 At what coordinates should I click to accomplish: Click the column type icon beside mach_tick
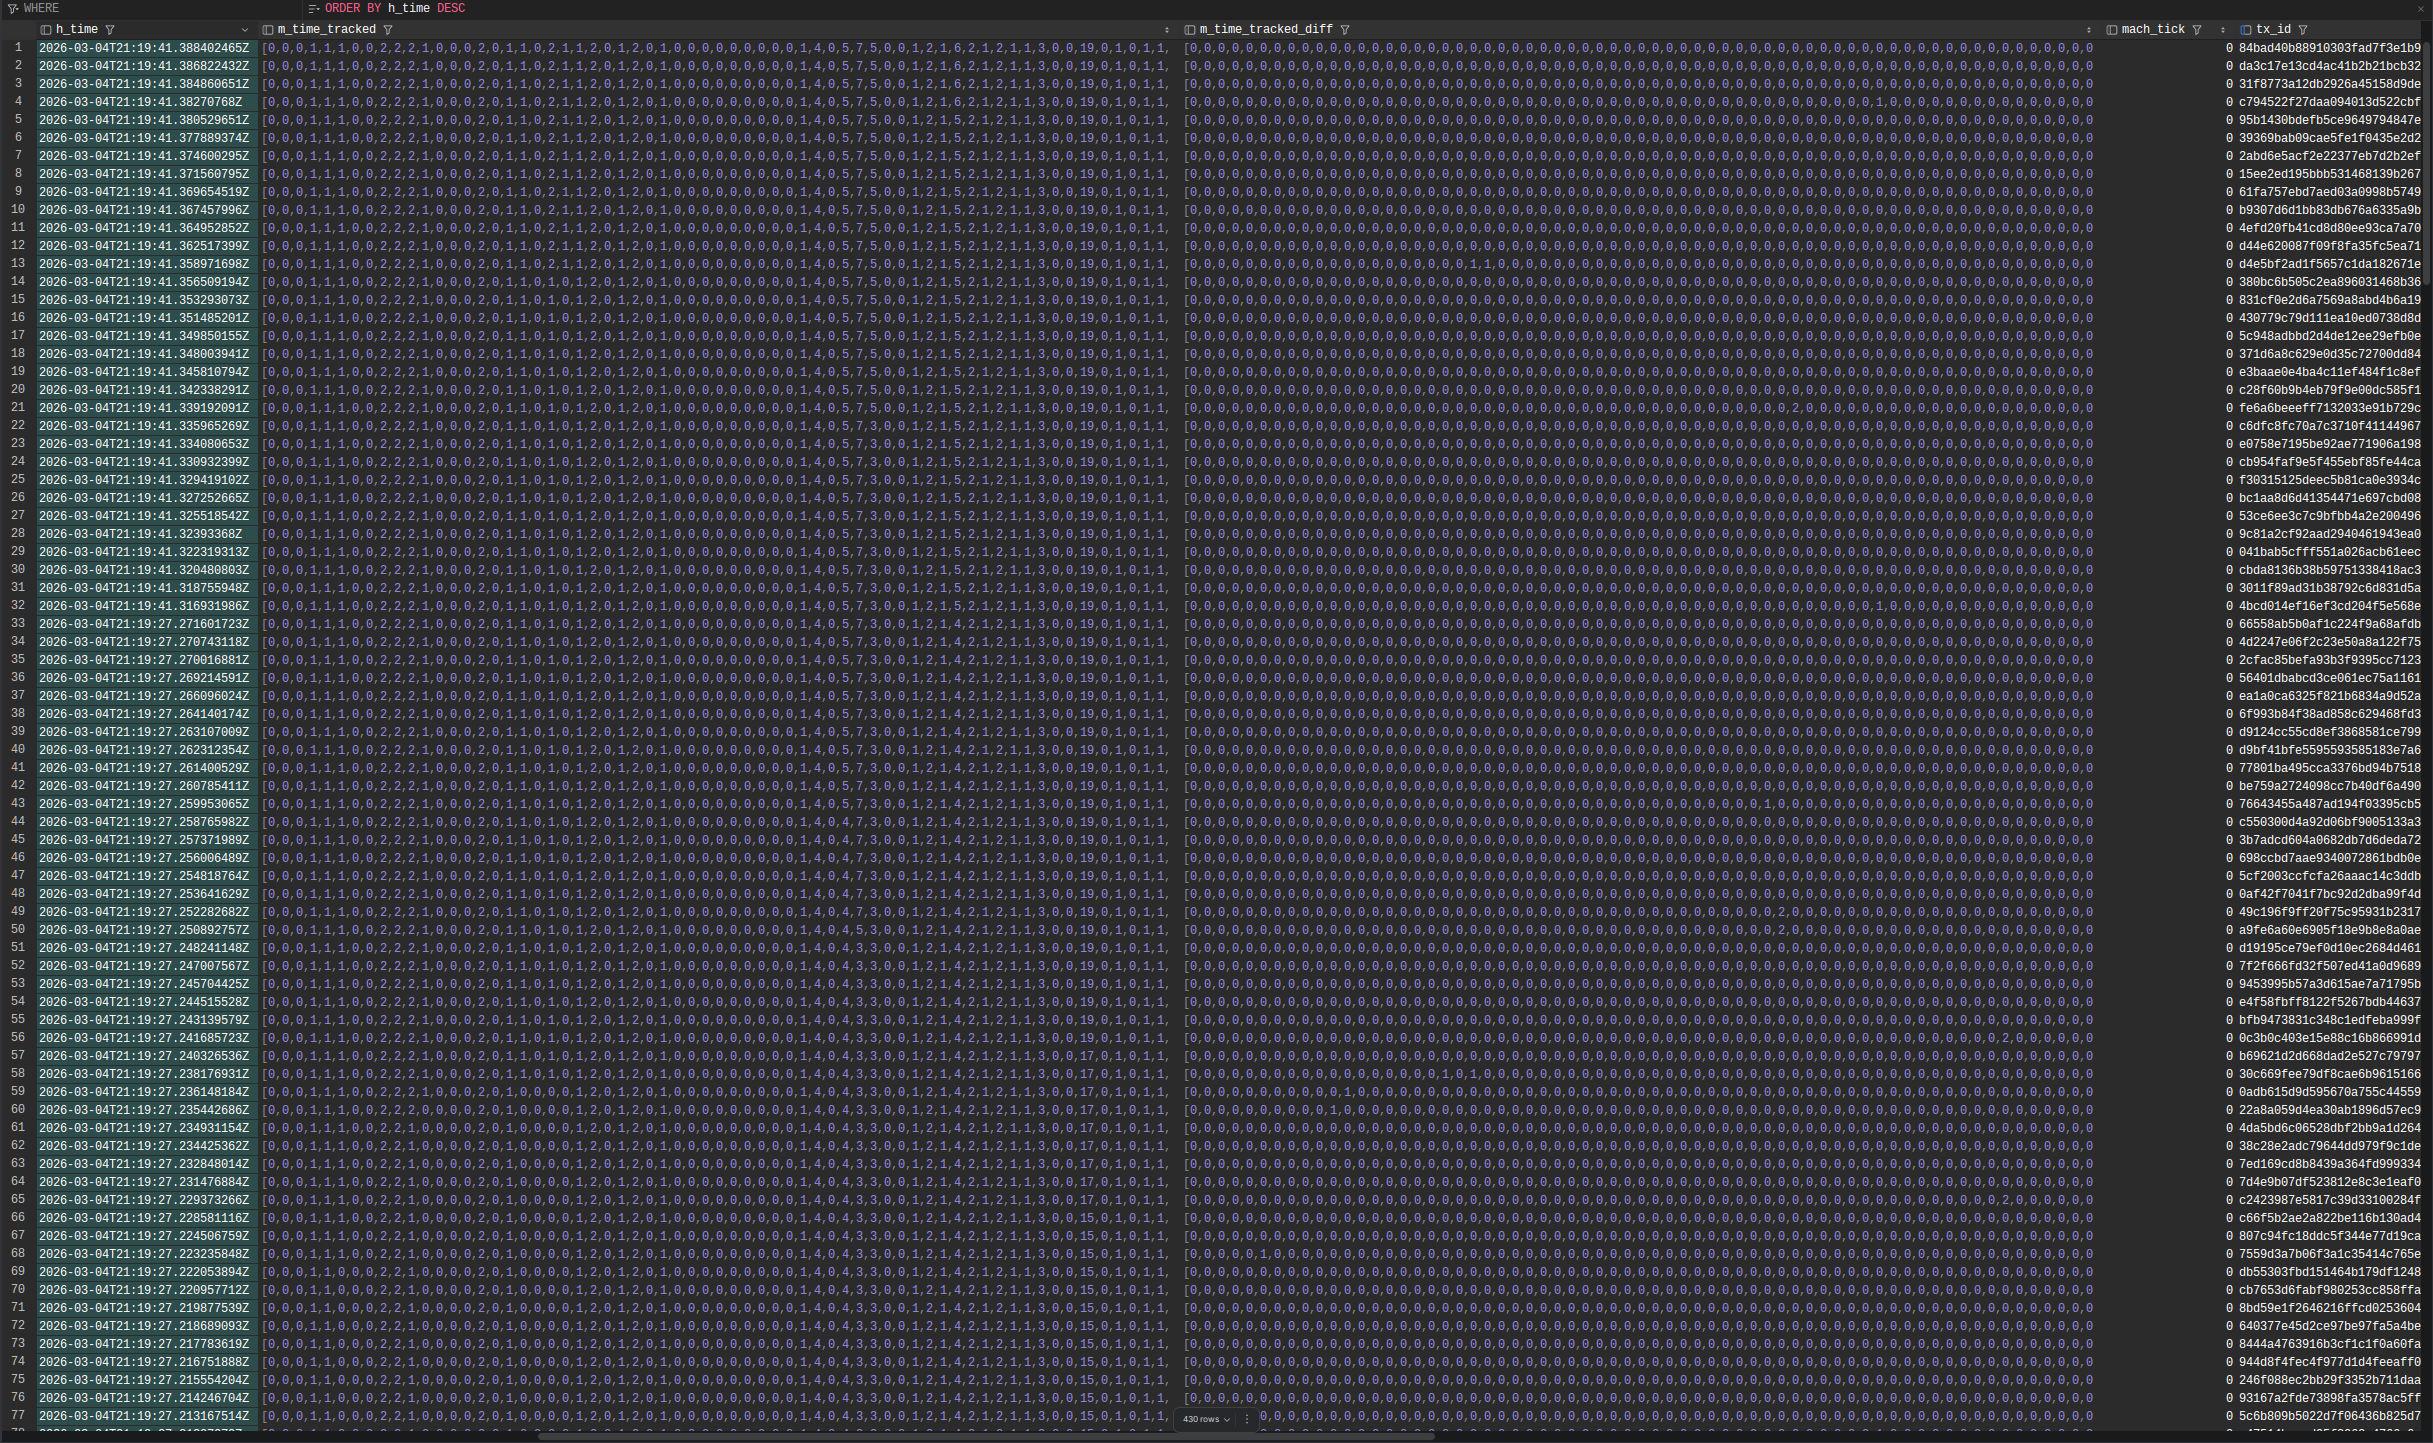pyautogui.click(x=2112, y=29)
